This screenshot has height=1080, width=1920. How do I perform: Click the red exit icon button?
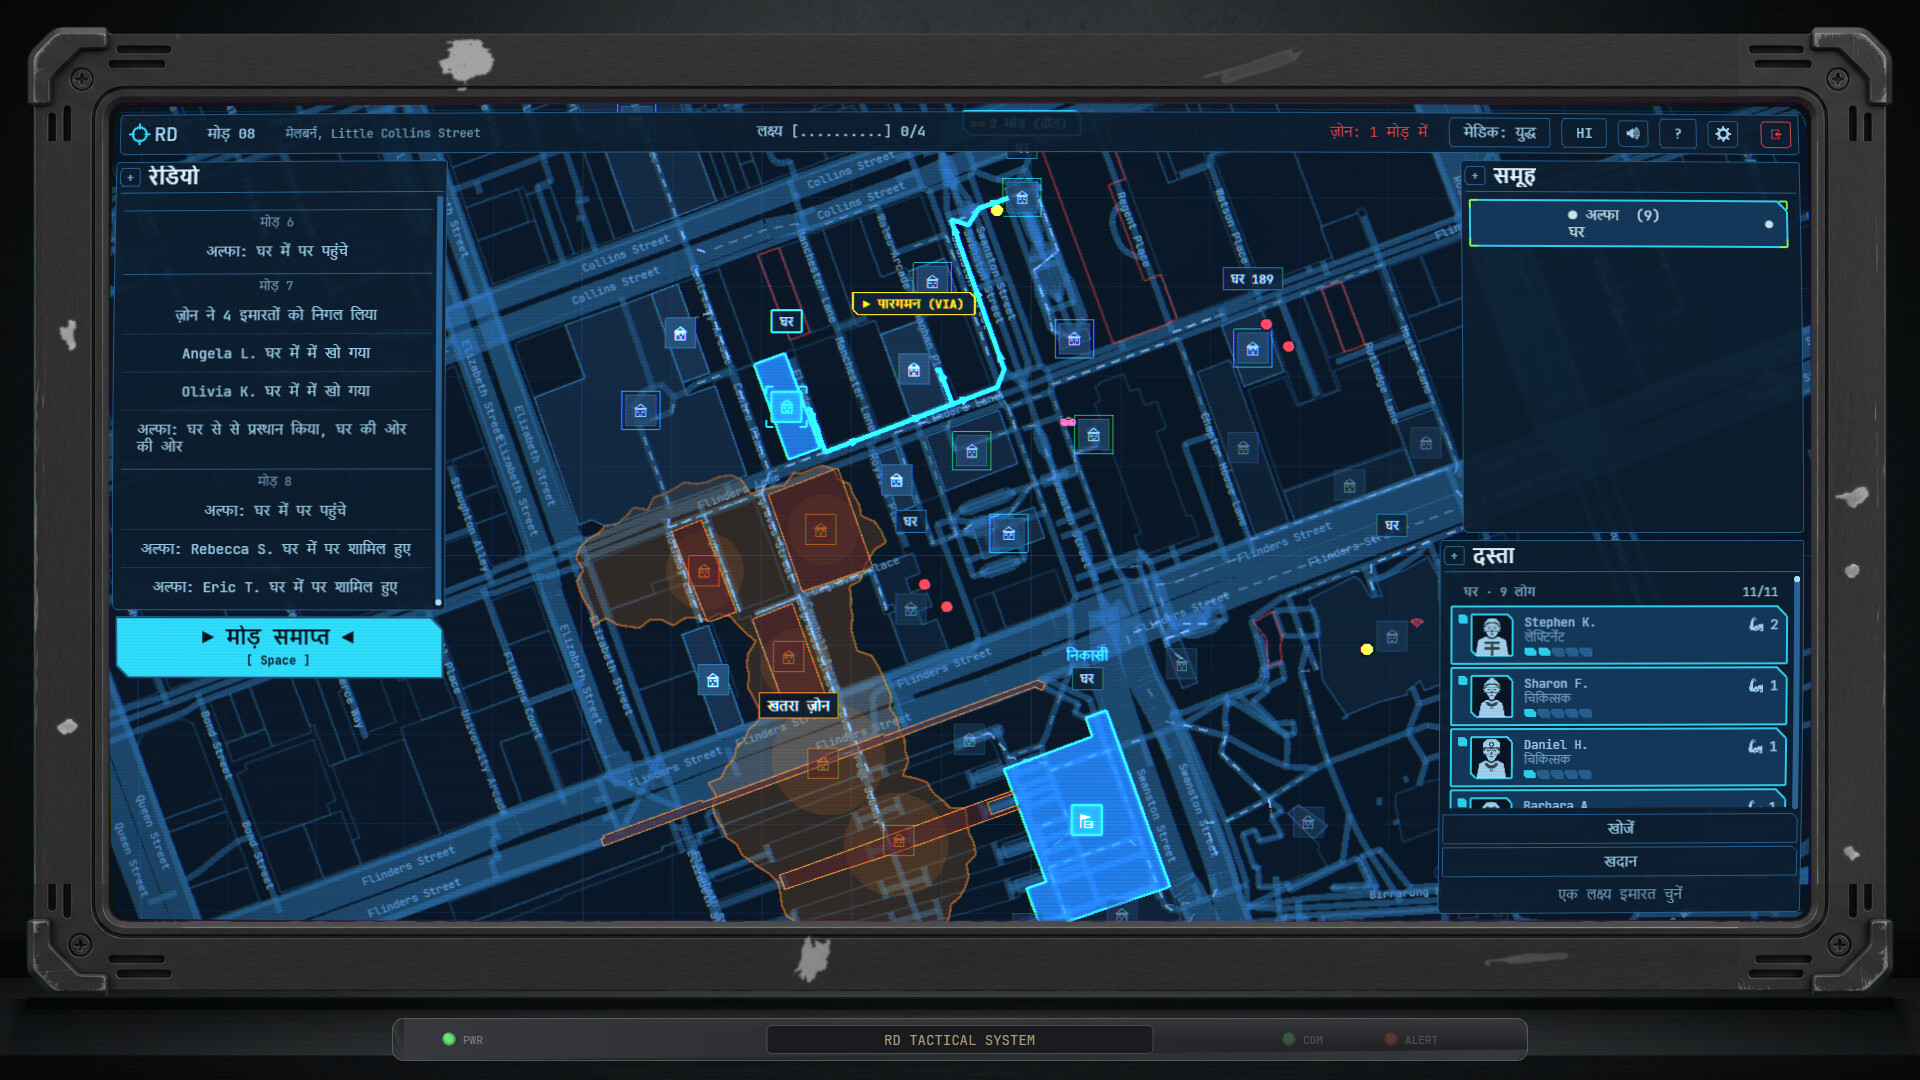click(x=1776, y=134)
